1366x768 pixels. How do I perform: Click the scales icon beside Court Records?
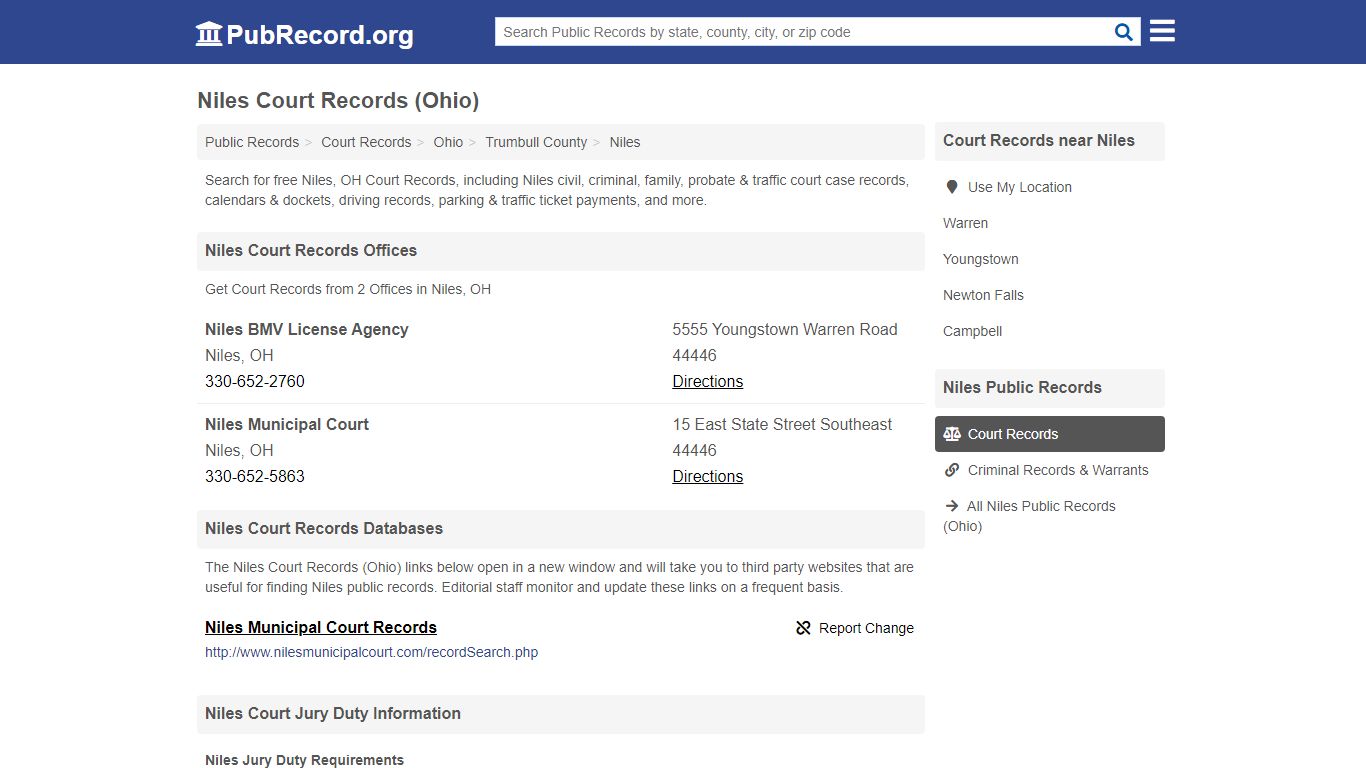(x=952, y=434)
